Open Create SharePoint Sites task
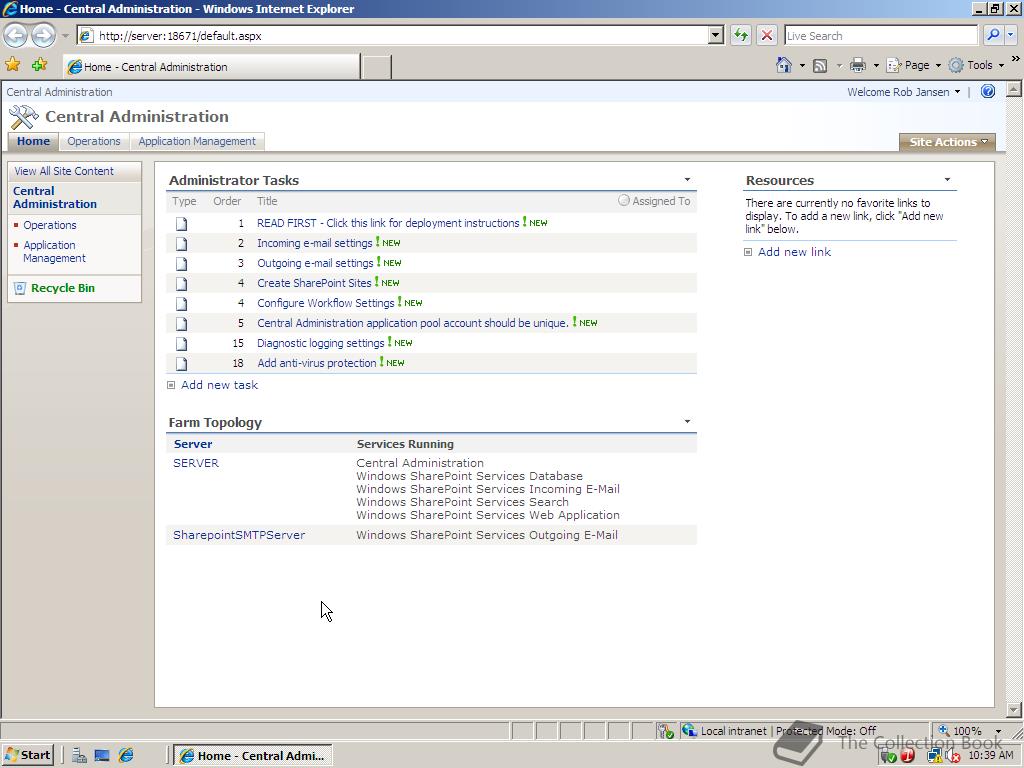This screenshot has height=768, width=1024. [x=314, y=283]
